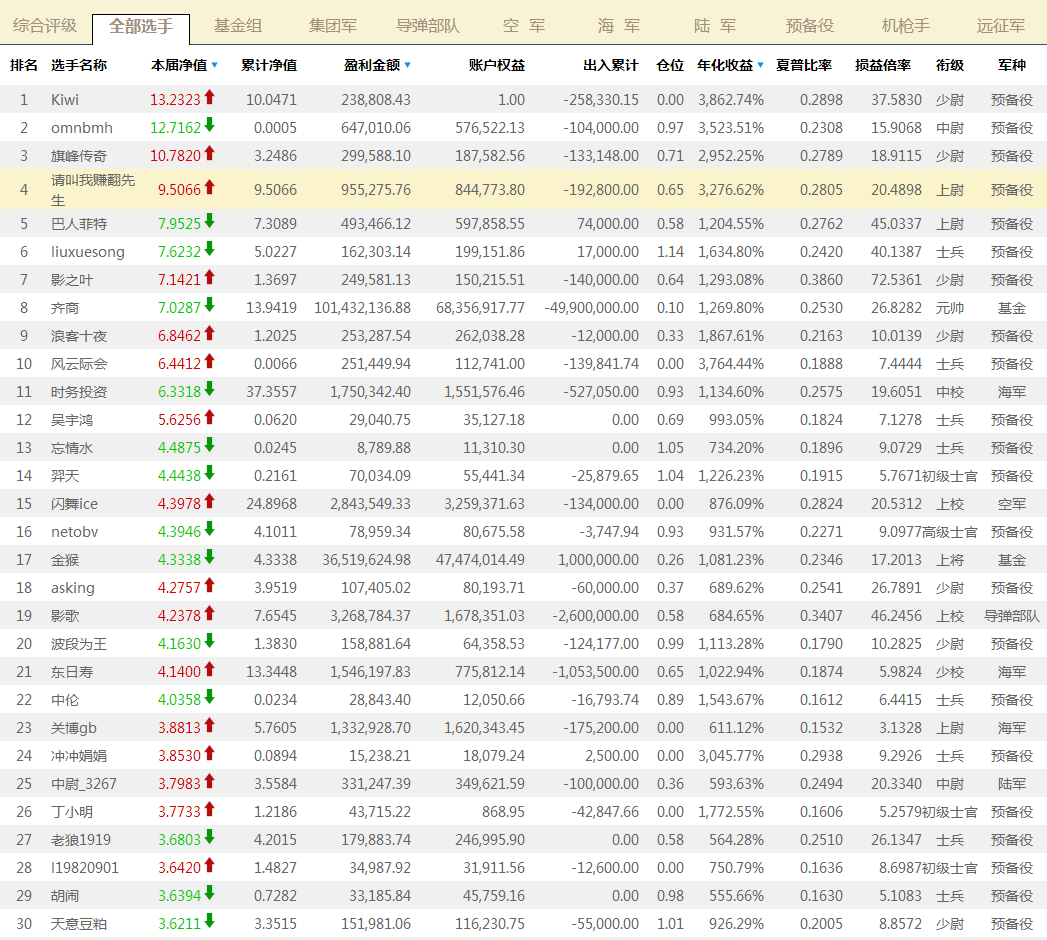Image resolution: width=1047 pixels, height=940 pixels.
Task: Click the green down arrow beside 4.0358
Action: pyautogui.click(x=210, y=698)
